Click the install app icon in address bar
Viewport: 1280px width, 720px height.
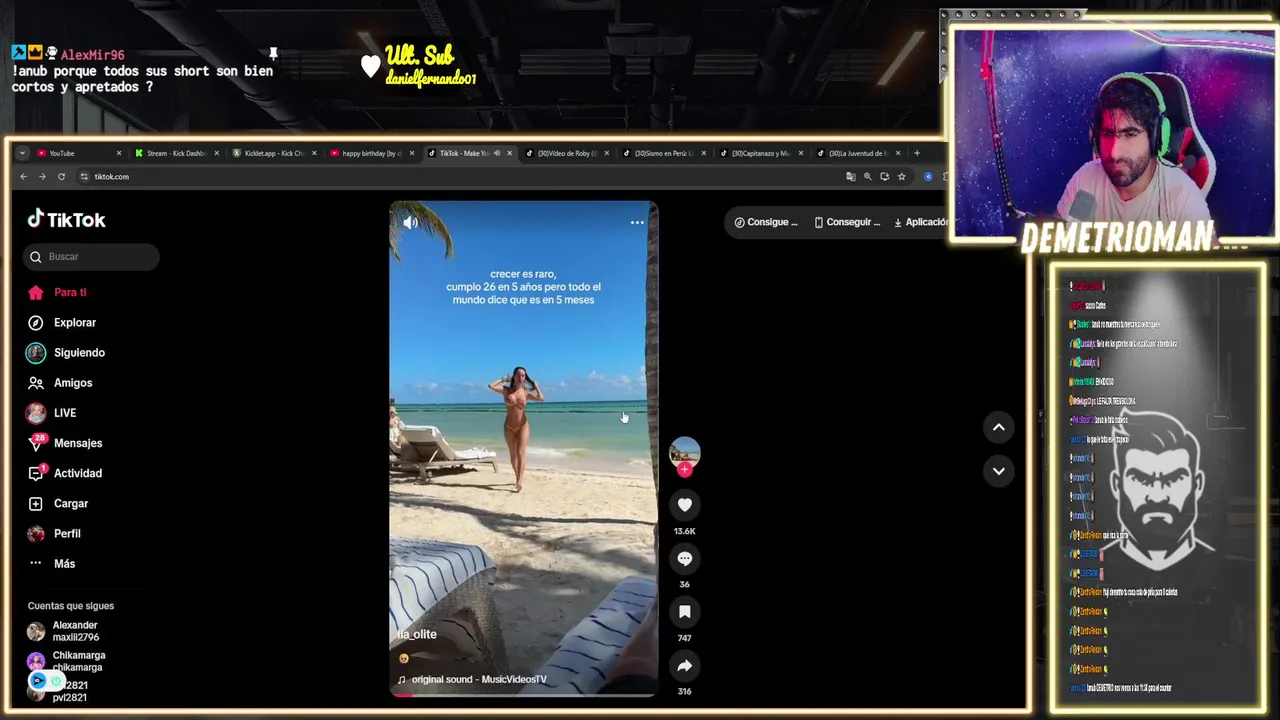click(x=884, y=176)
